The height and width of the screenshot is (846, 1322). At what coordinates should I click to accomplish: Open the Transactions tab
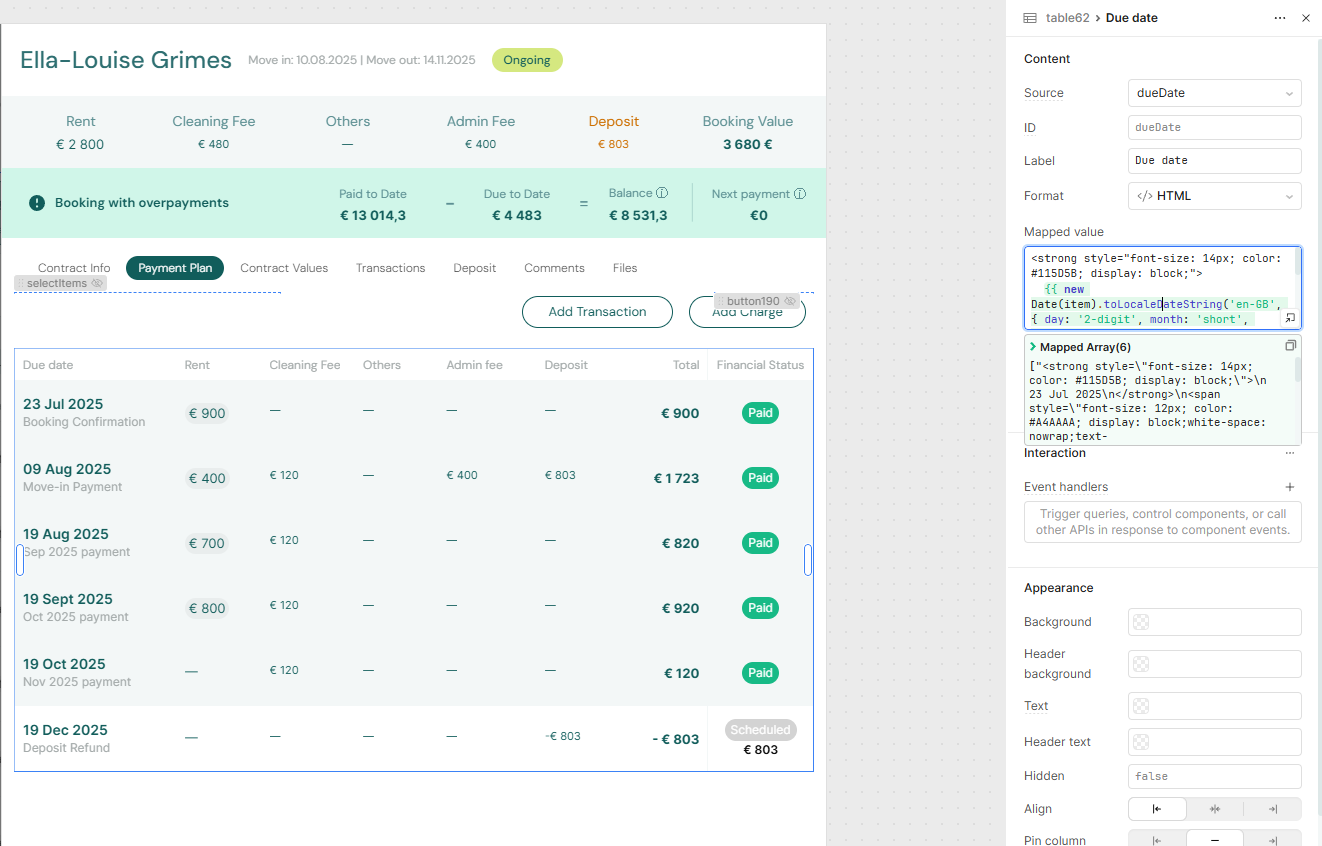pyautogui.click(x=390, y=267)
